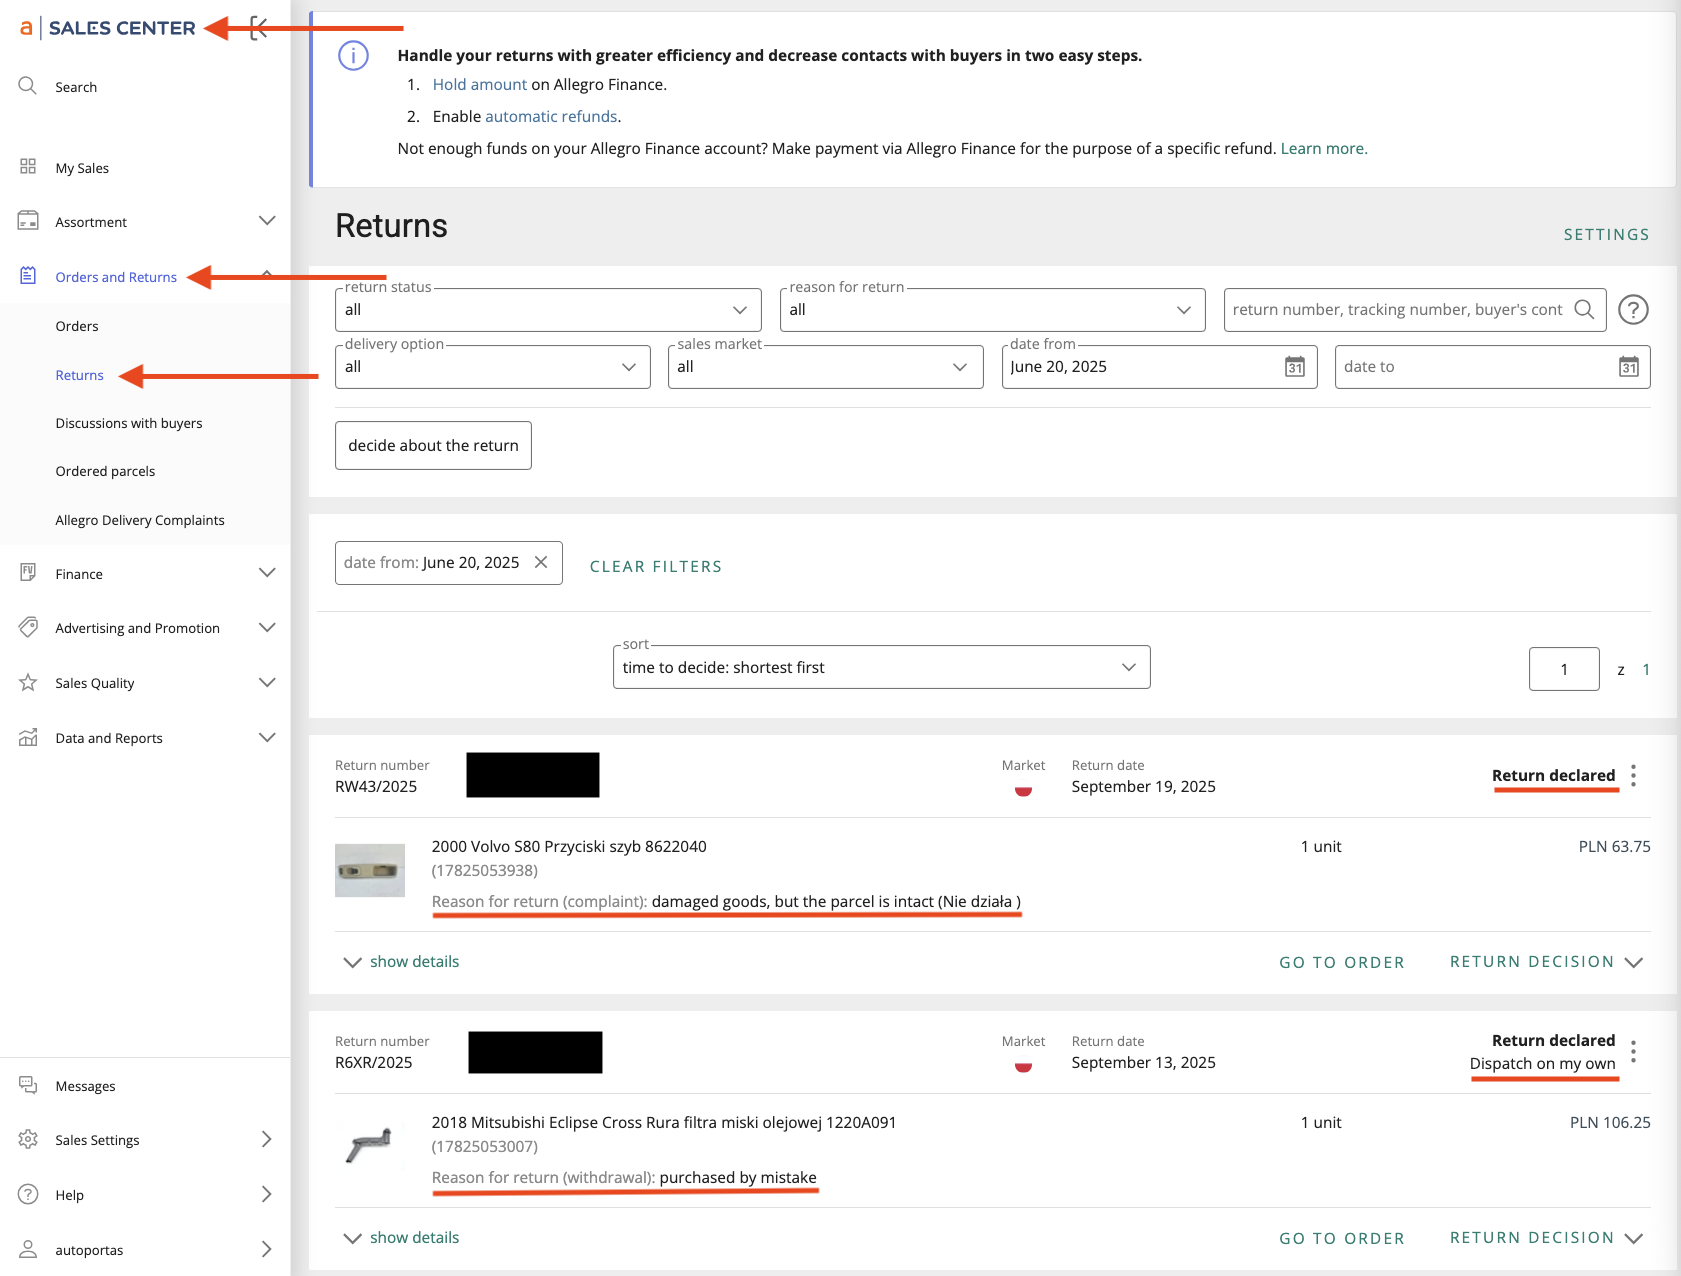Open the return status dropdown
The width and height of the screenshot is (1681, 1276).
coord(548,310)
